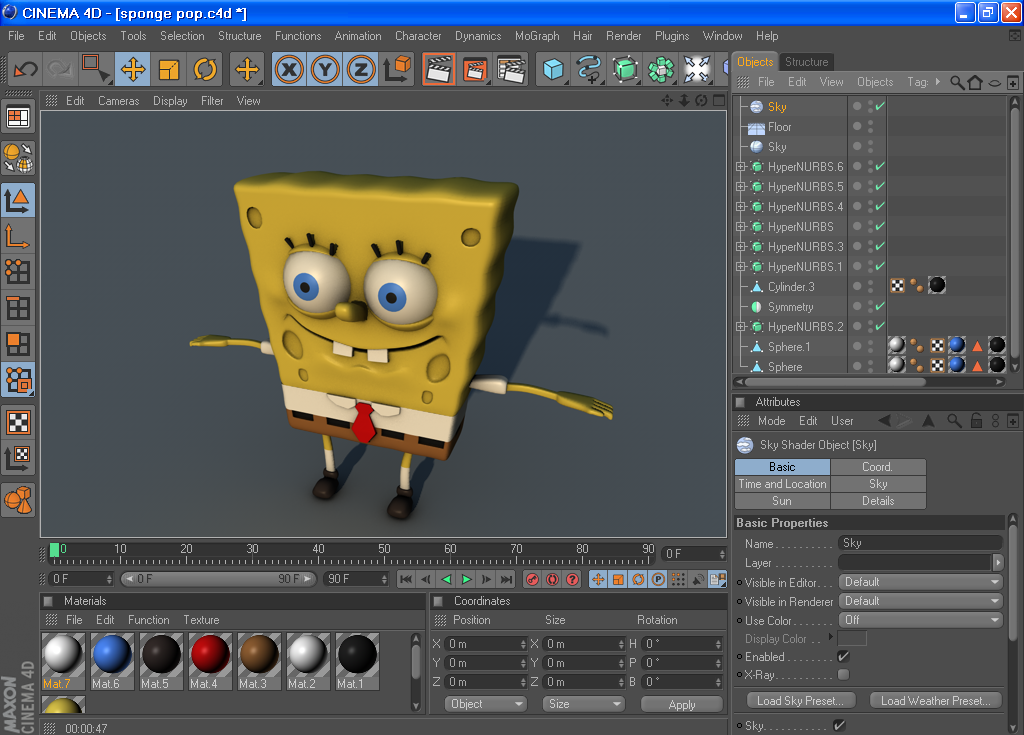
Task: Toggle enable checkmark of top Sky object
Action: [880, 106]
